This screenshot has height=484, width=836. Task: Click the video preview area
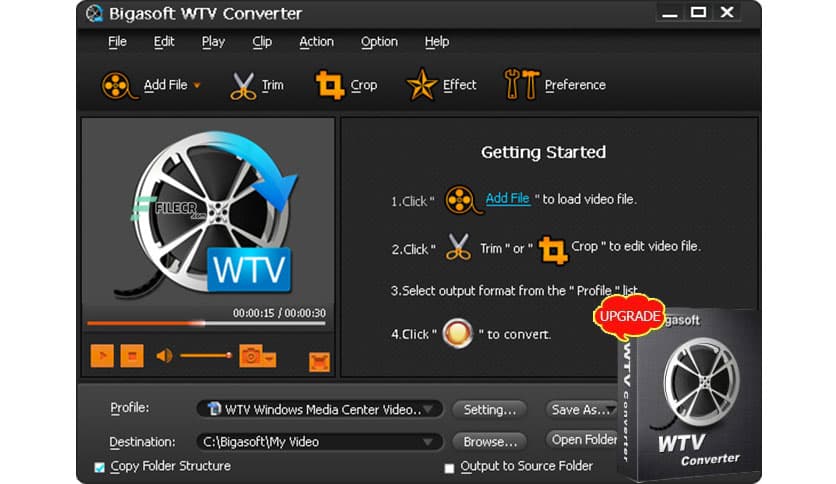[208, 211]
